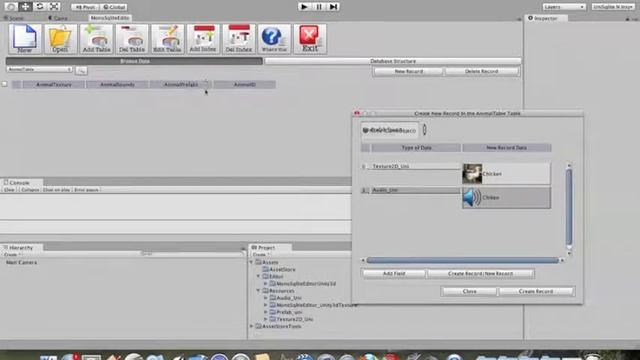Click Create Record / New Record button

pos(480,273)
